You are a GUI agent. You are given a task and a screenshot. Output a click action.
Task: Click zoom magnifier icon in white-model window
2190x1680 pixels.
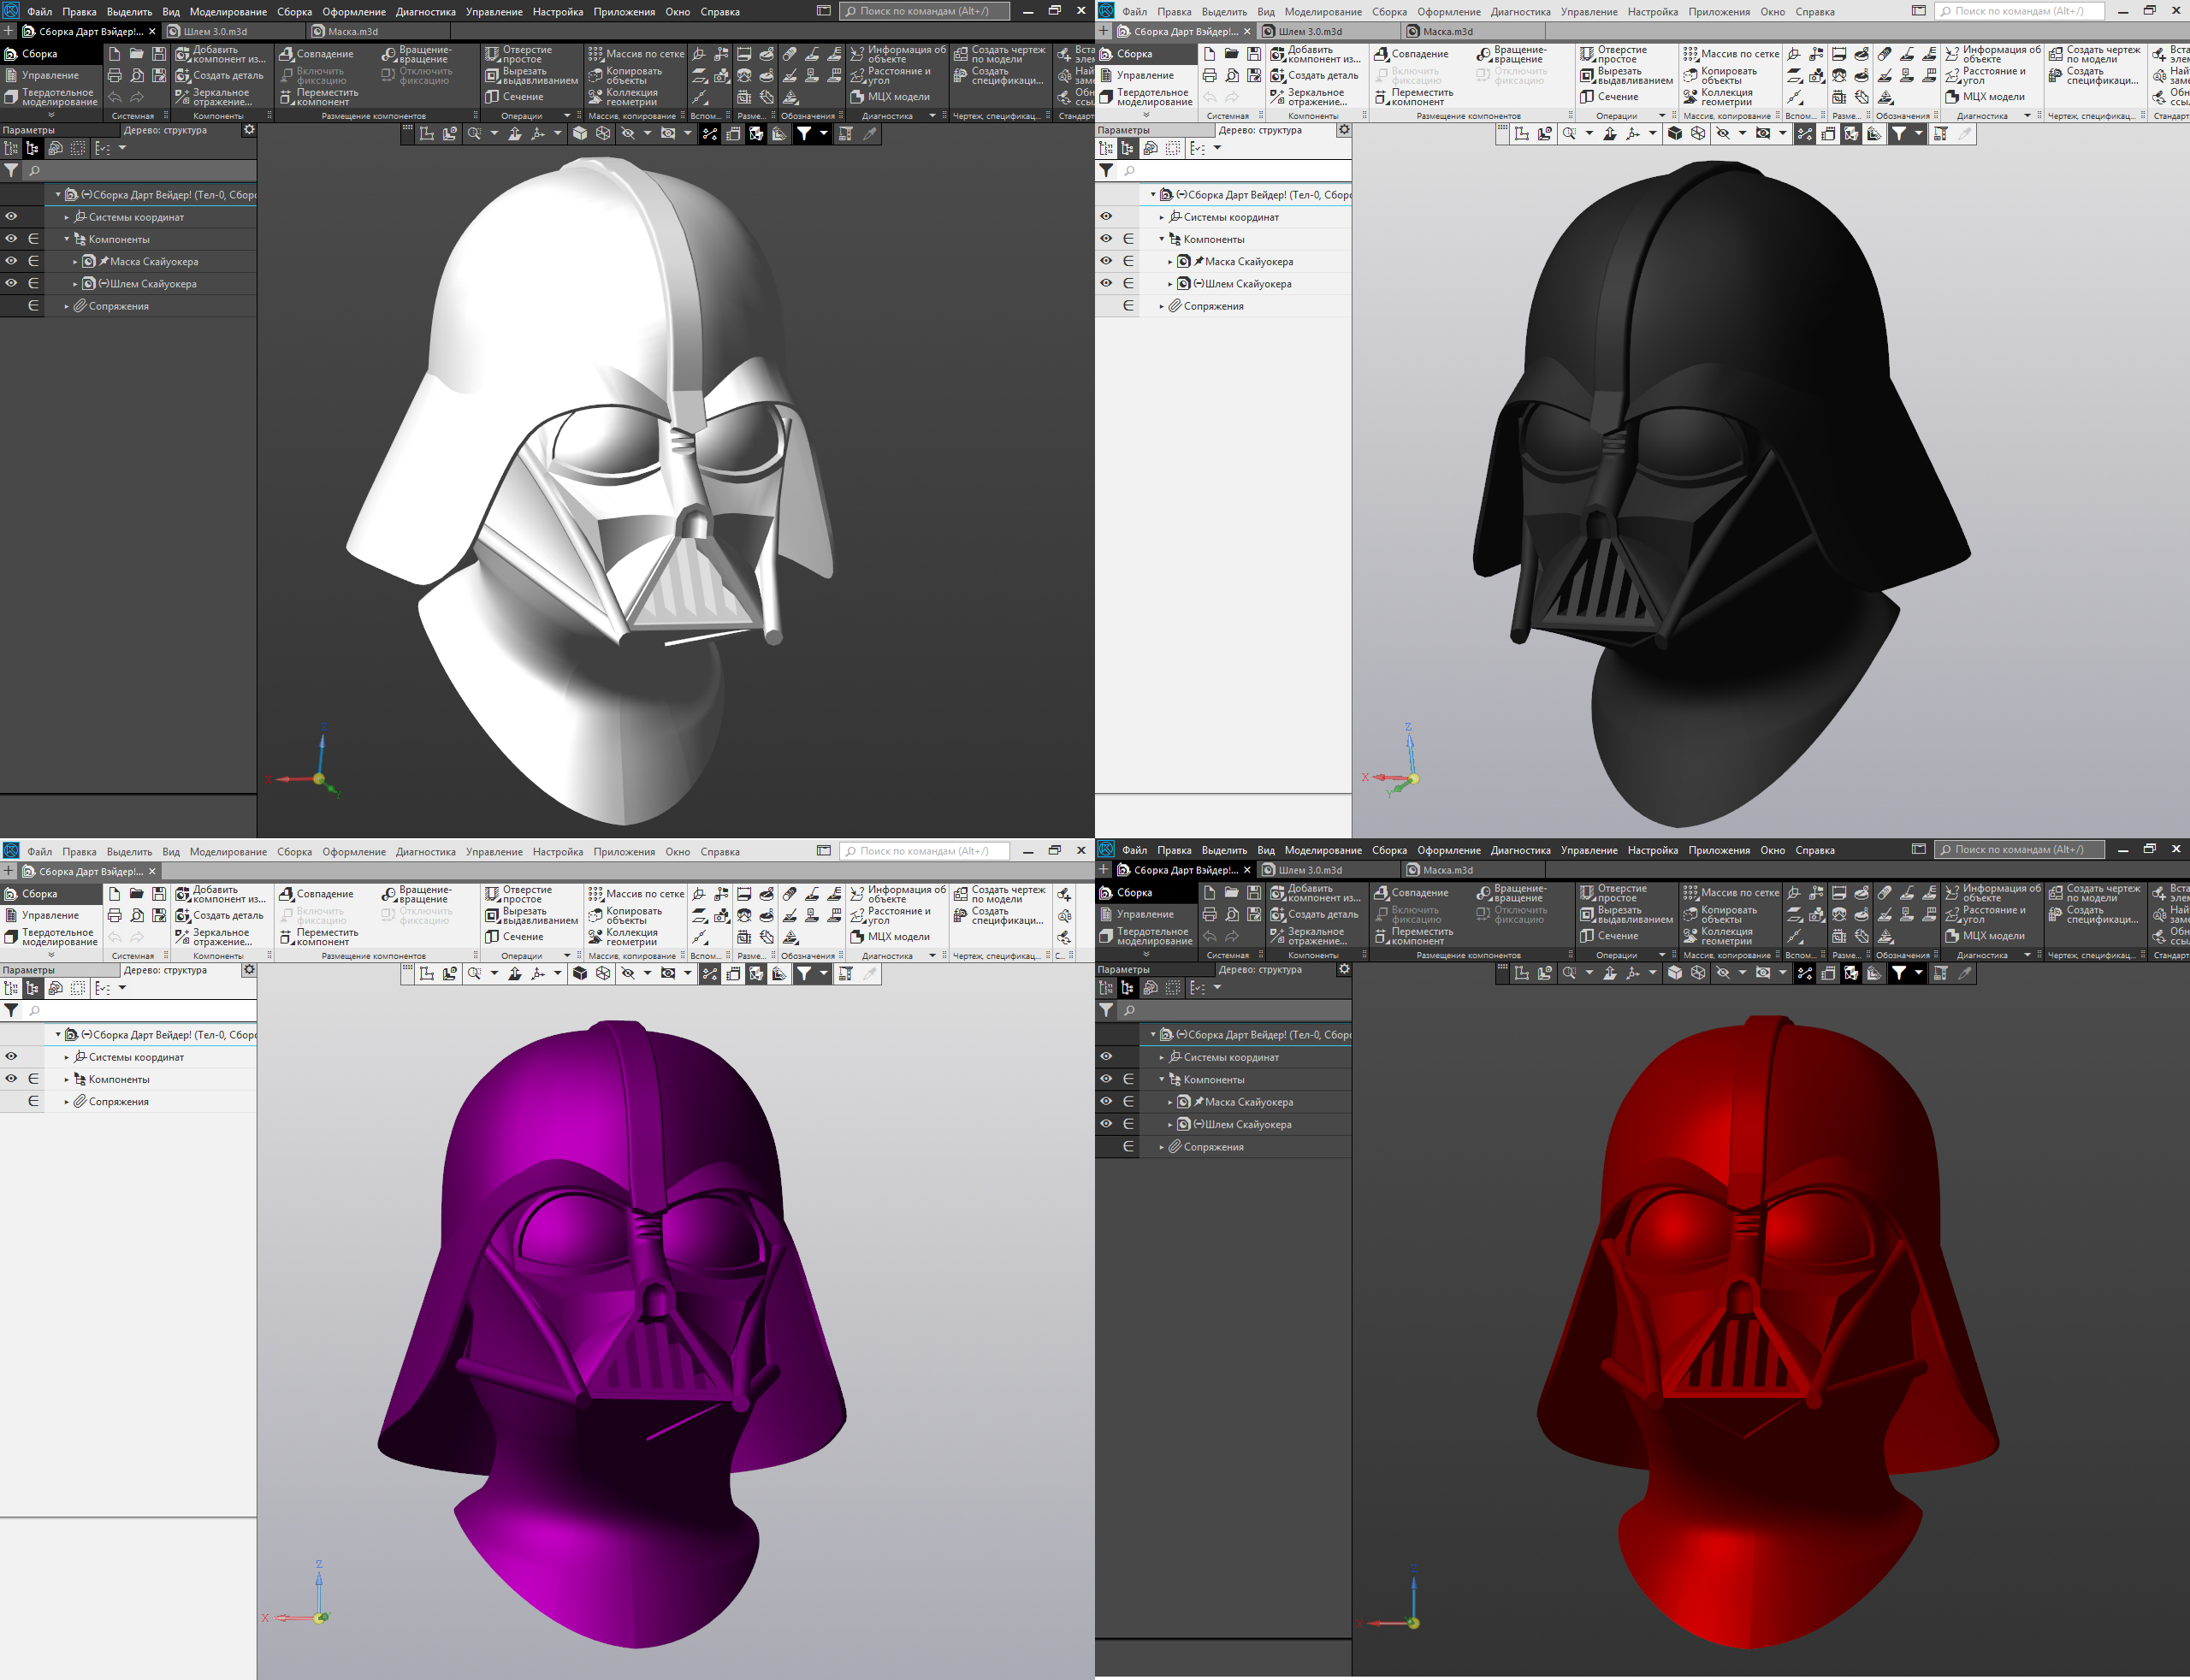pyautogui.click(x=474, y=133)
